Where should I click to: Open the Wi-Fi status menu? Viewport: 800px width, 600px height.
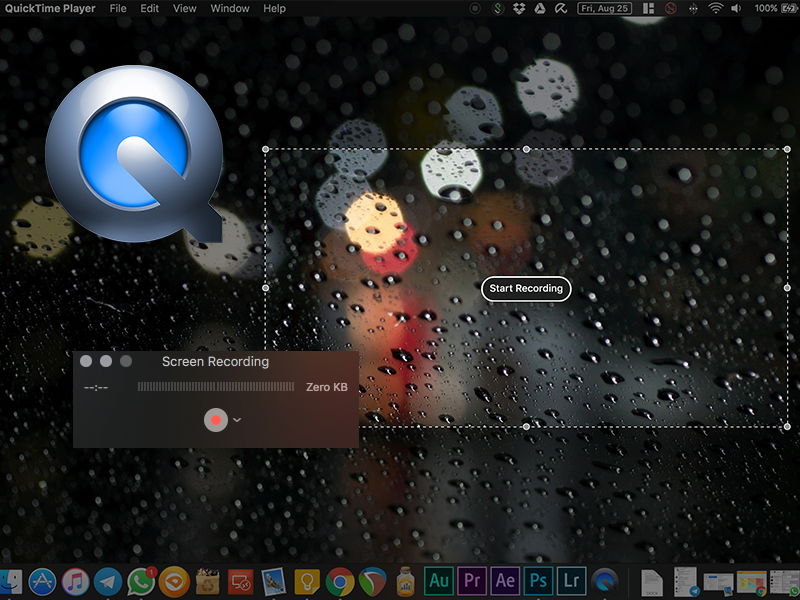pyautogui.click(x=716, y=8)
